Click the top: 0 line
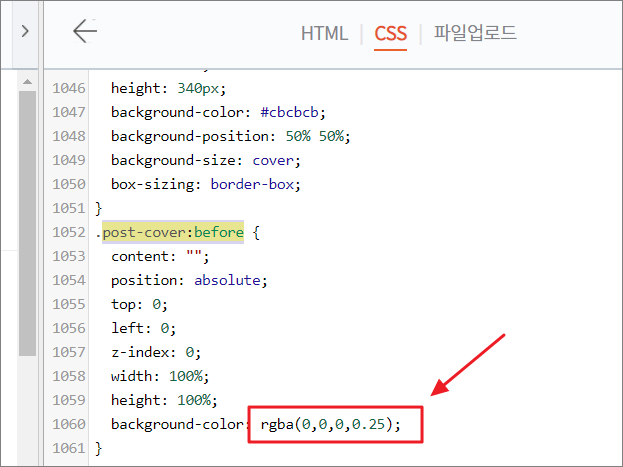 139,304
